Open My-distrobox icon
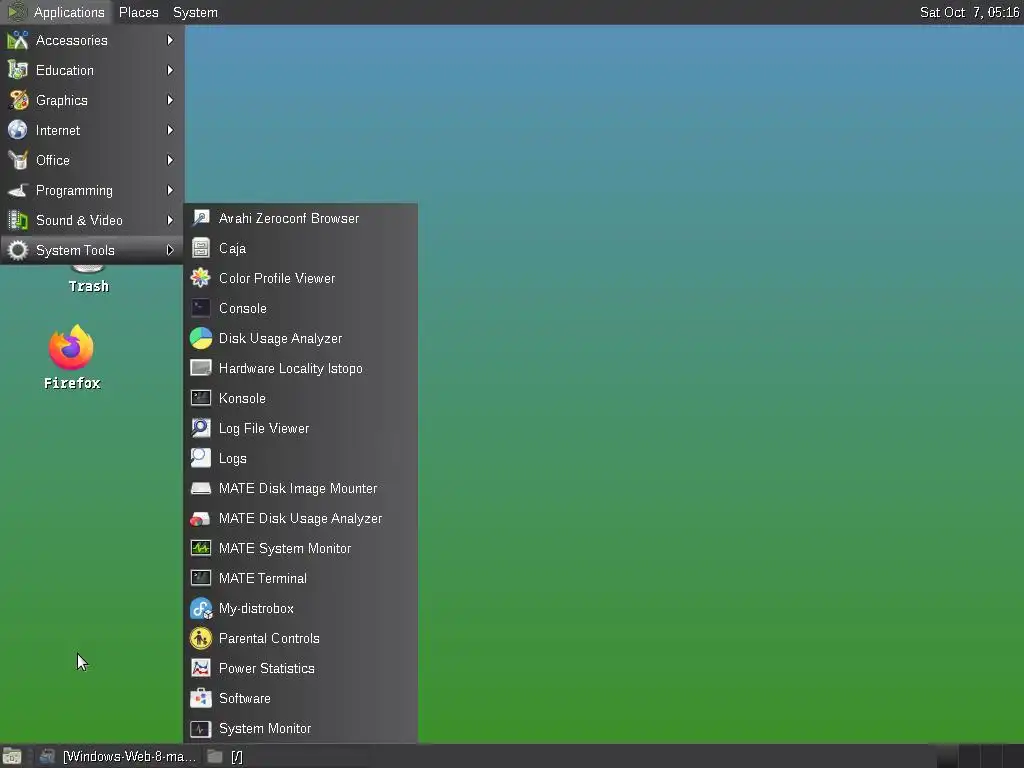 200,609
